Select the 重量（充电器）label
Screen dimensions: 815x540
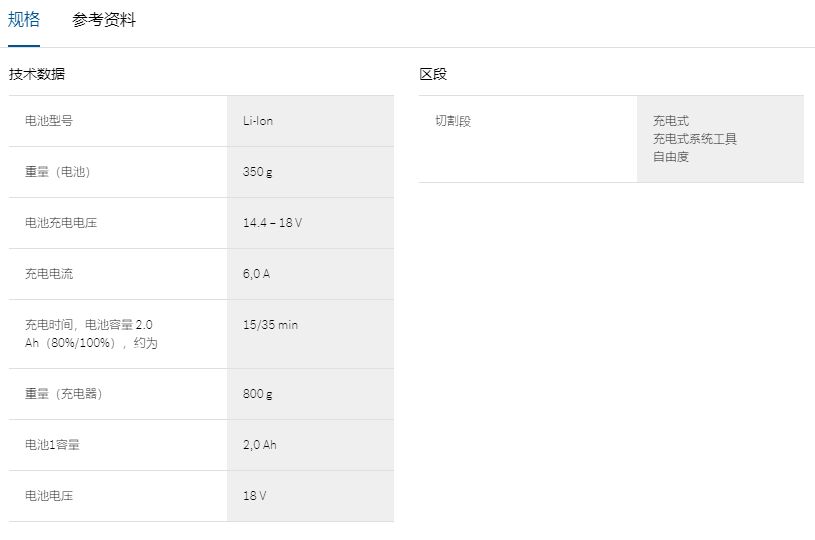[64, 394]
